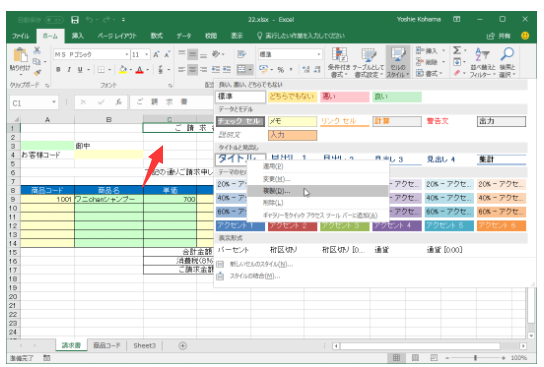Screen dimensions: 544x367
Task: Click the Save icon in title bar
Action: [x=75, y=20]
